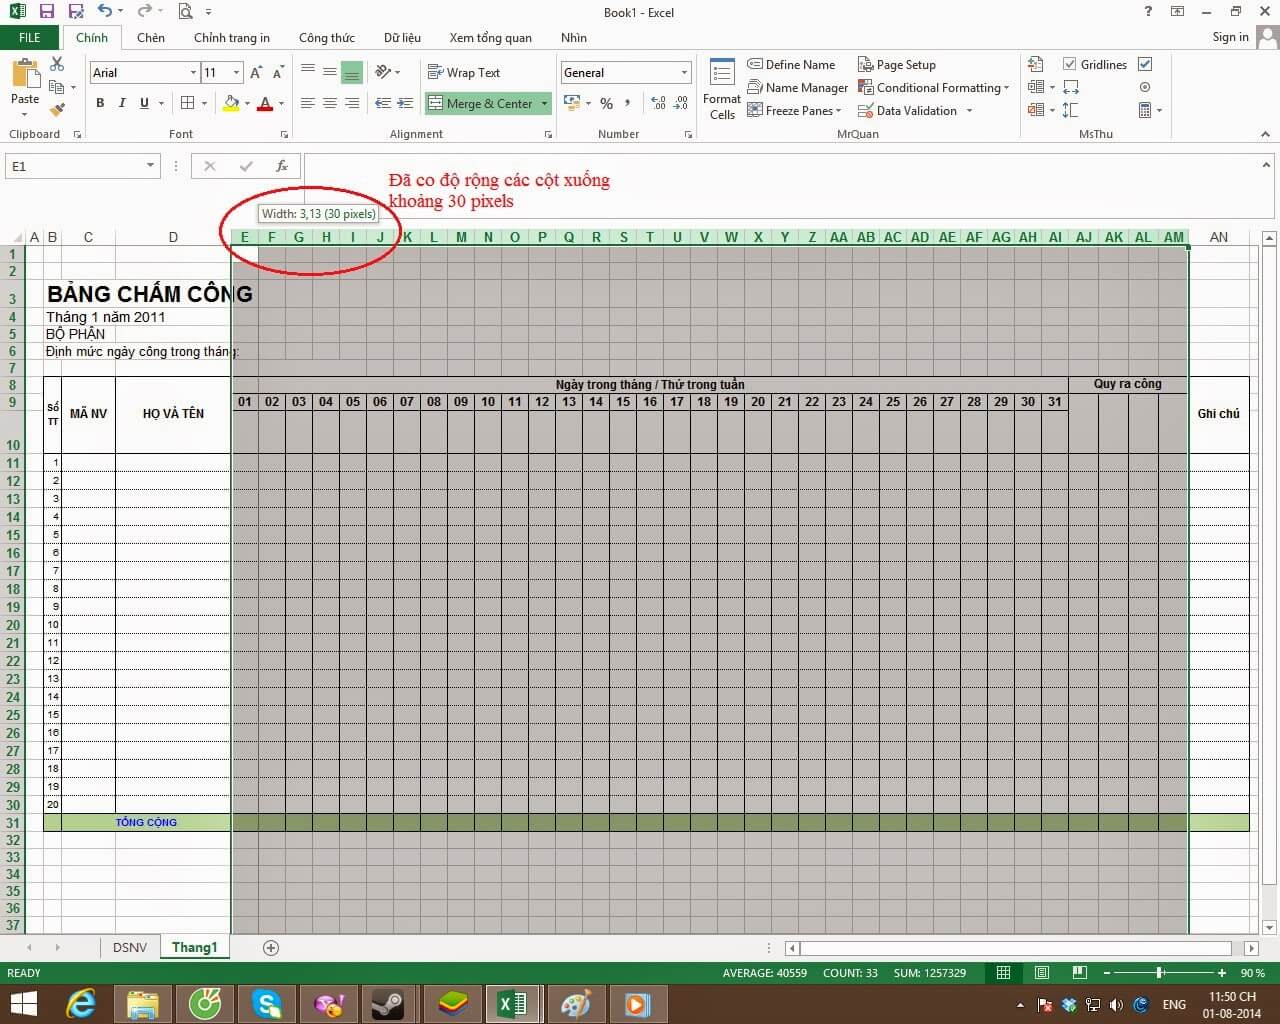Toggle bold formatting
Image resolution: width=1280 pixels, height=1024 pixels.
pyautogui.click(x=99, y=103)
